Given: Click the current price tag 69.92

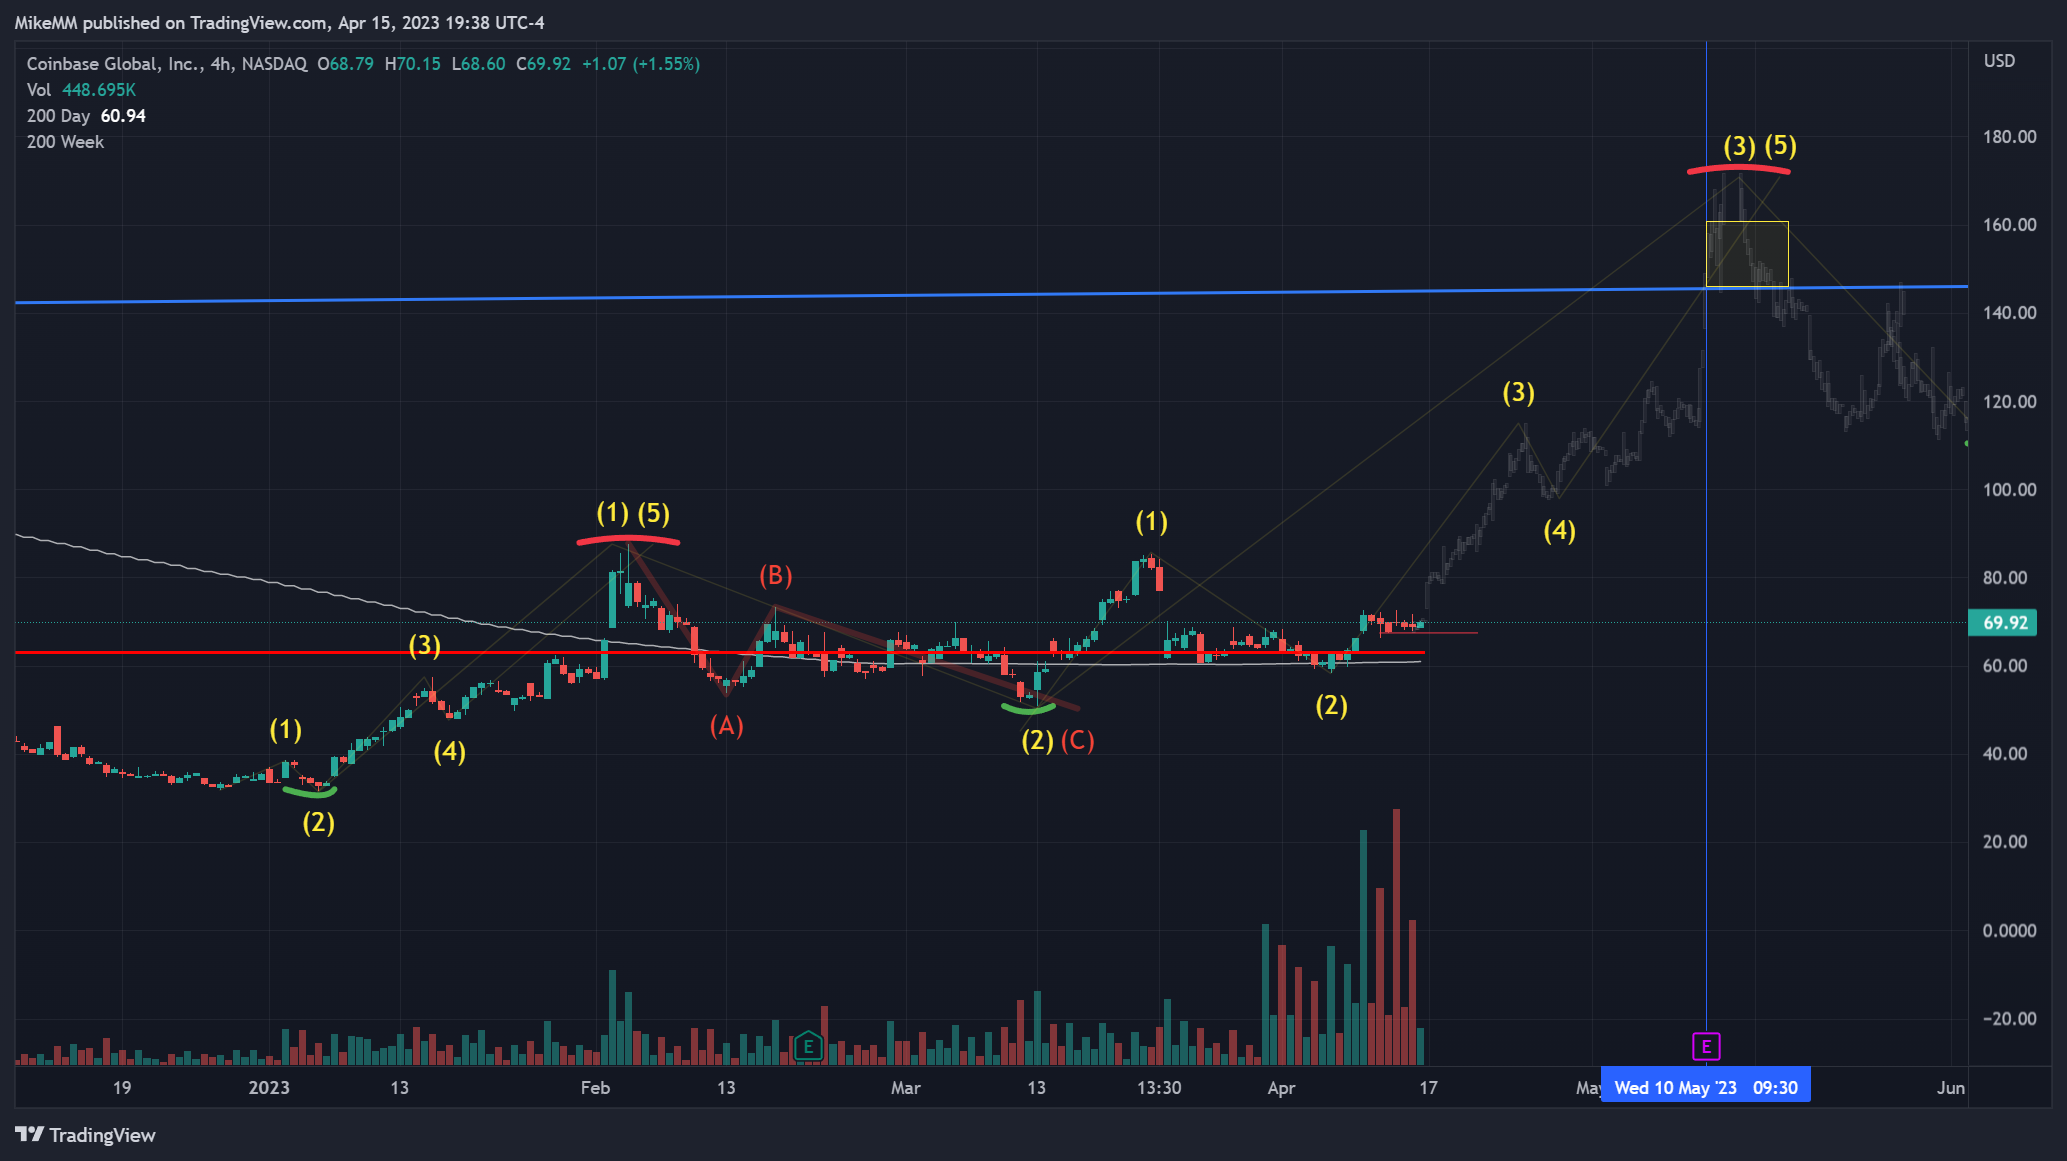Looking at the screenshot, I should 2002,623.
